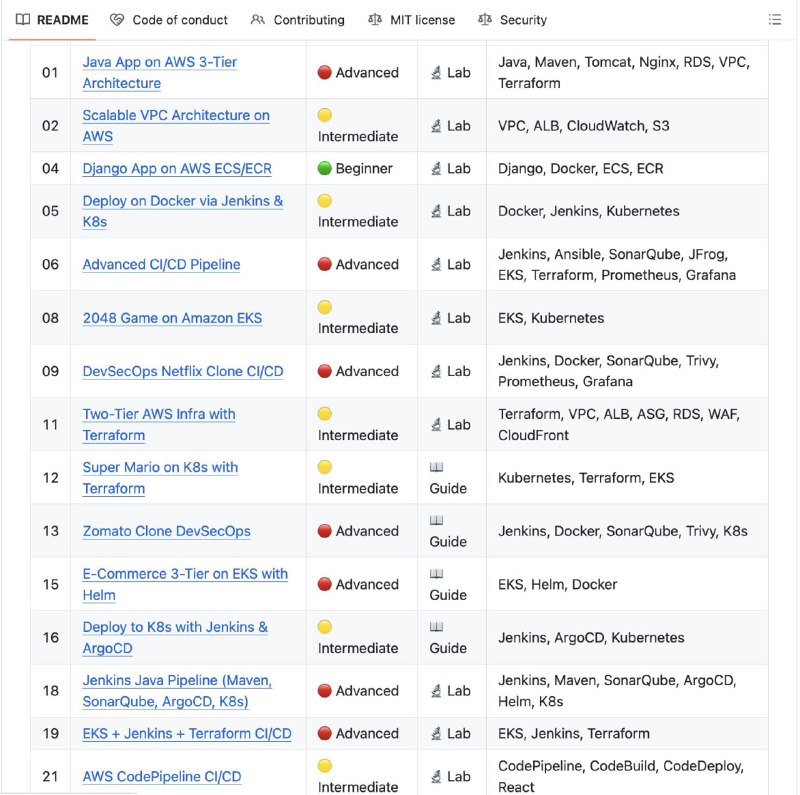Image resolution: width=800 pixels, height=795 pixels.
Task: Click 'Beginner' difficulty text
Action: (x=364, y=168)
